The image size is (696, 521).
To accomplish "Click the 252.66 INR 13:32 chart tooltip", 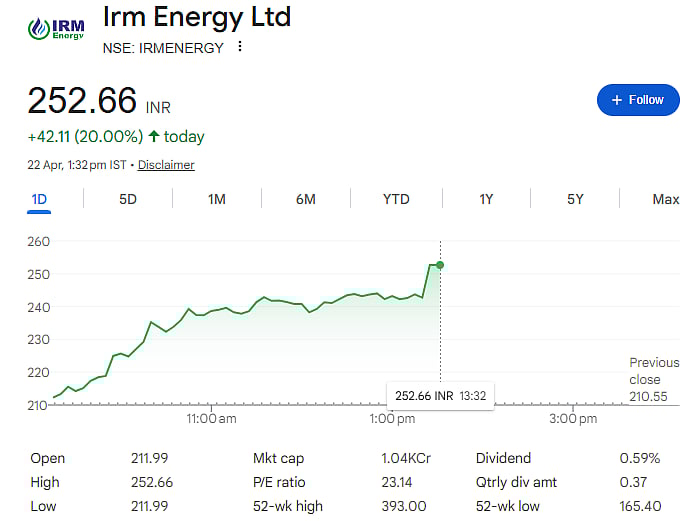I will pos(440,396).
